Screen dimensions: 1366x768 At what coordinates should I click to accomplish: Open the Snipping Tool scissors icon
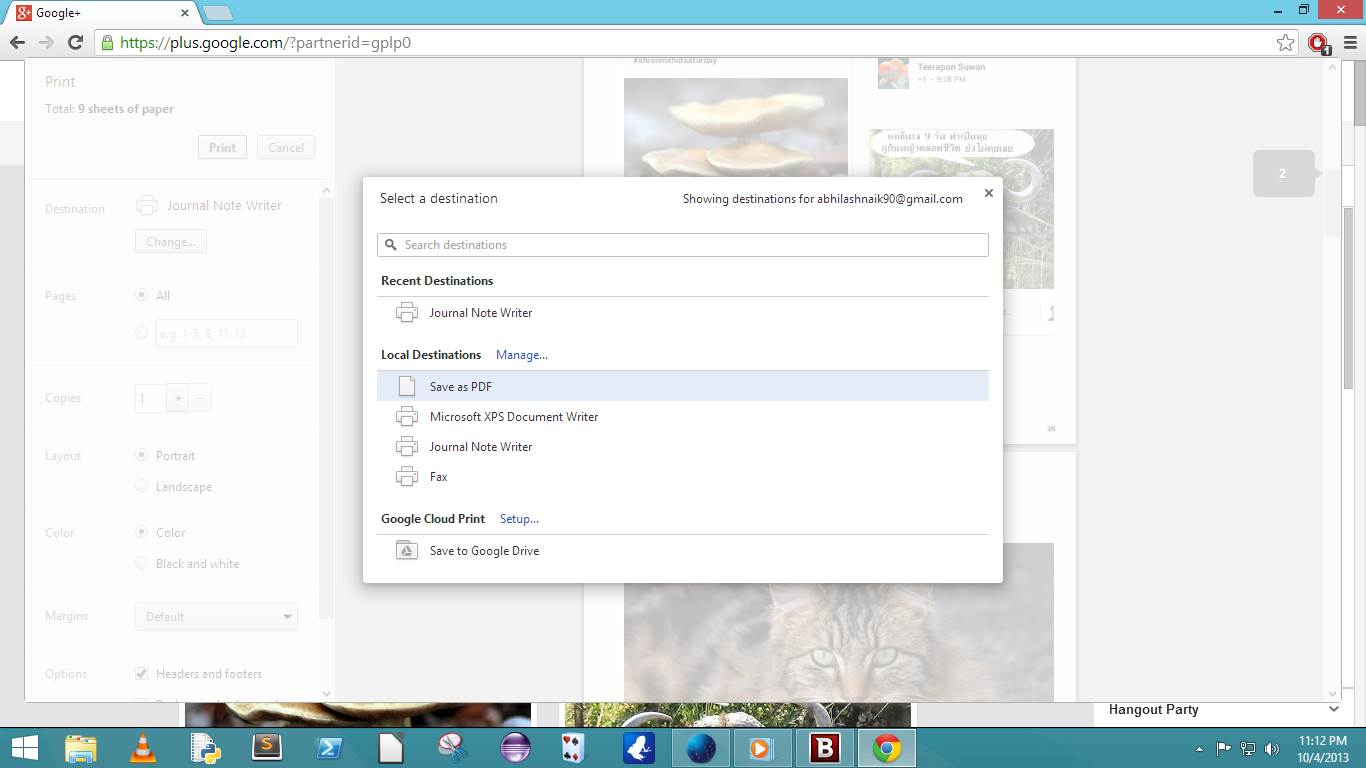pyautogui.click(x=453, y=748)
